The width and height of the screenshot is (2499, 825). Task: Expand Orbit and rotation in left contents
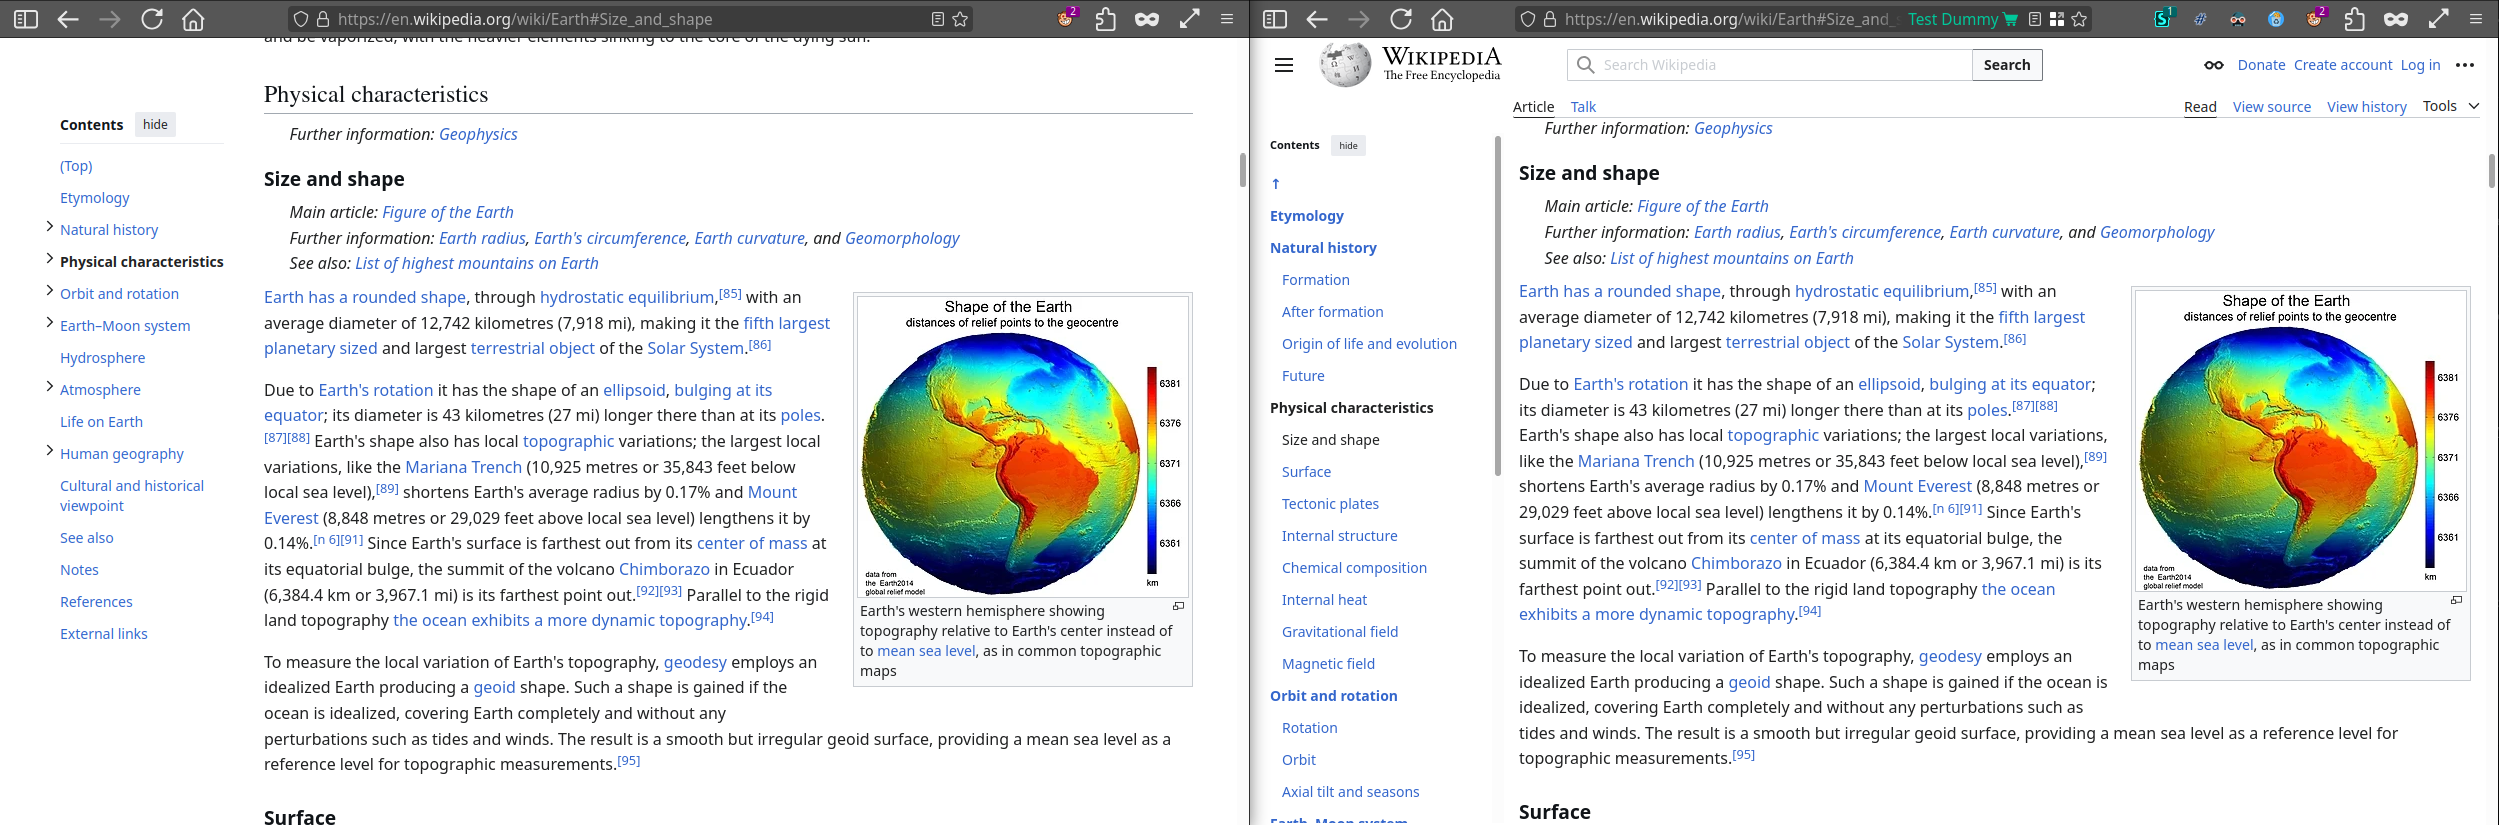point(50,291)
